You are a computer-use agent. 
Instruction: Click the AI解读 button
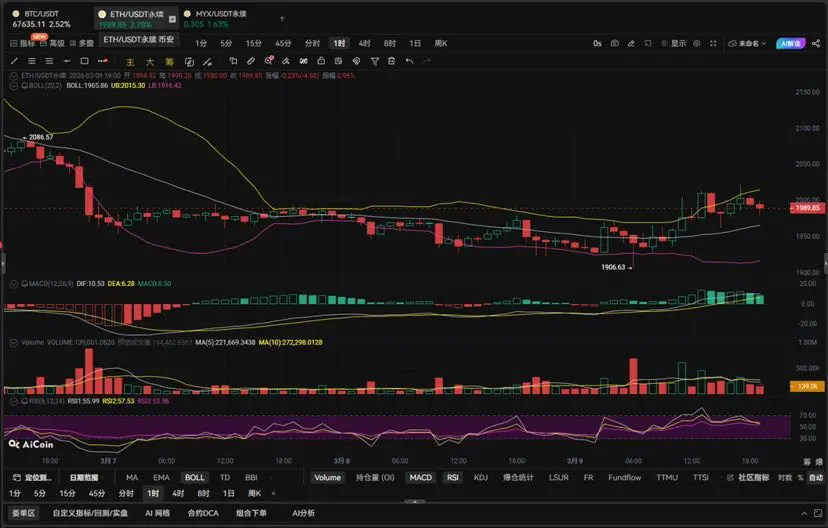[x=791, y=43]
